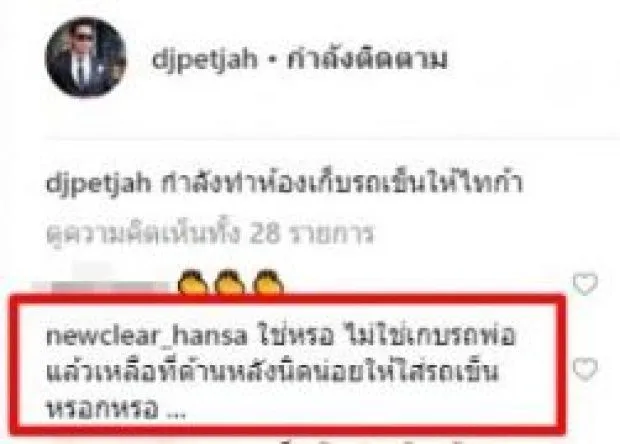Click the third emoji in the comment

(x=268, y=282)
